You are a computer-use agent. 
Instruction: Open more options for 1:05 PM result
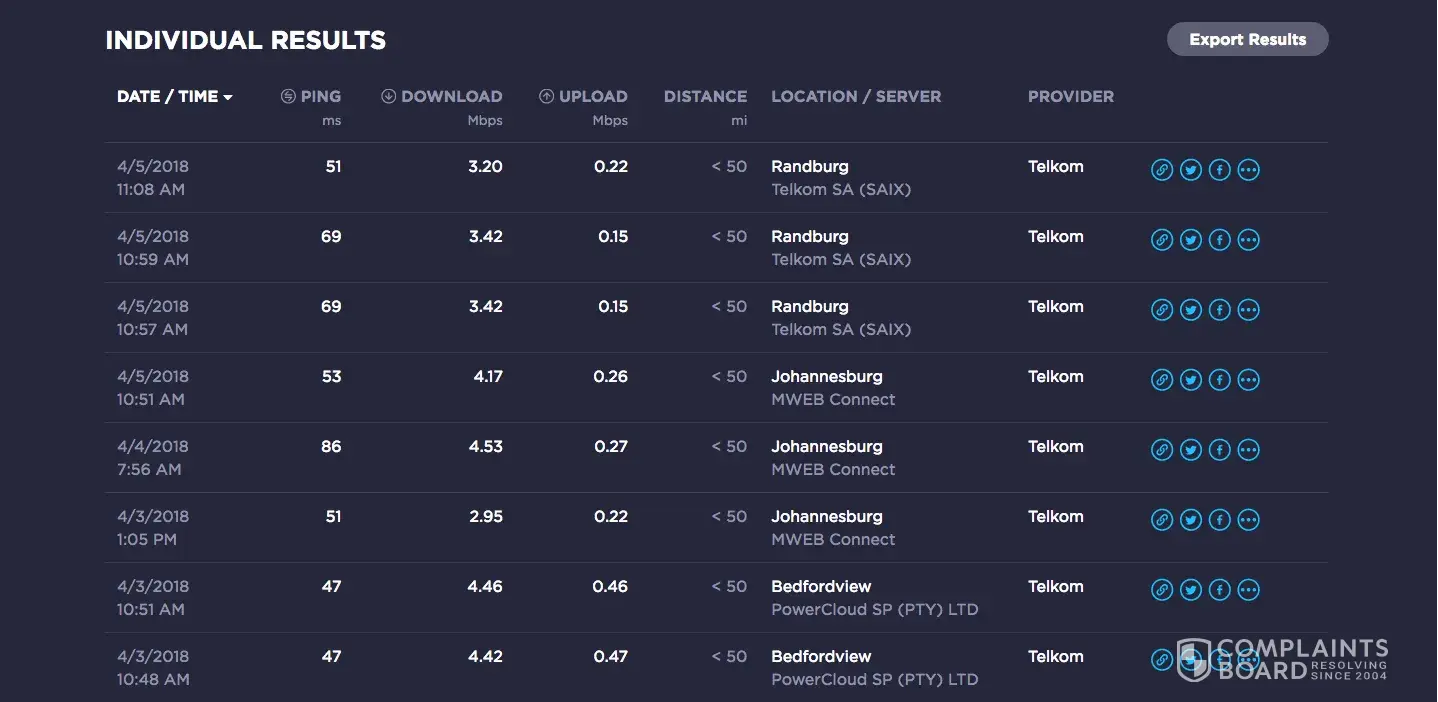[1248, 520]
